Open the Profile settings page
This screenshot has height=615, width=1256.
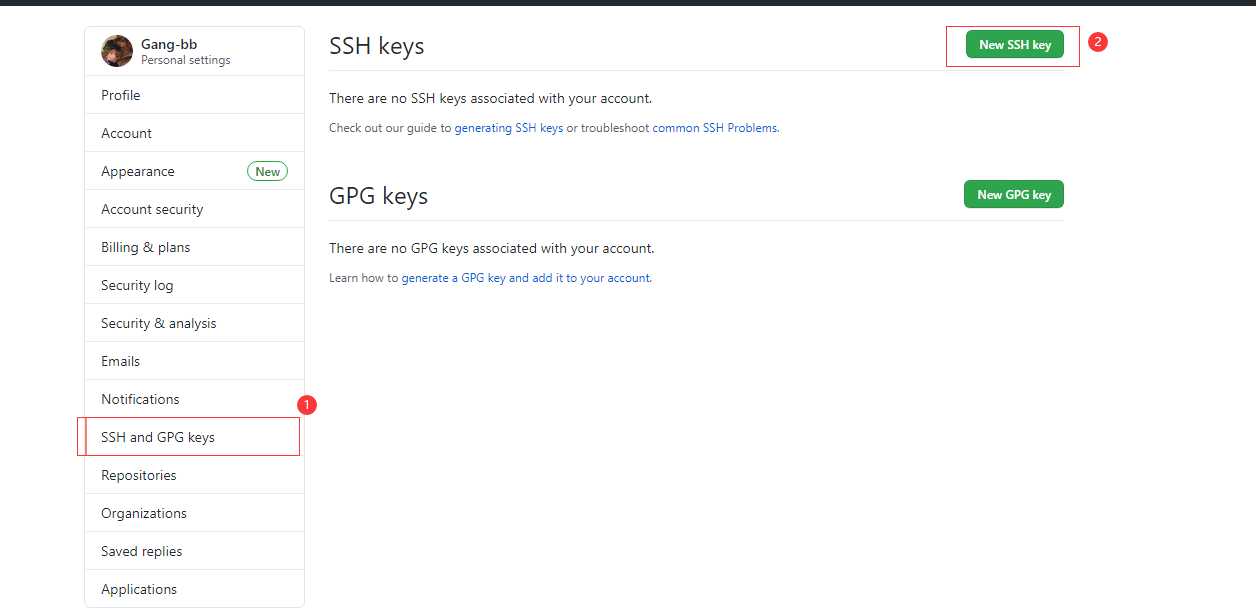pyautogui.click(x=194, y=95)
